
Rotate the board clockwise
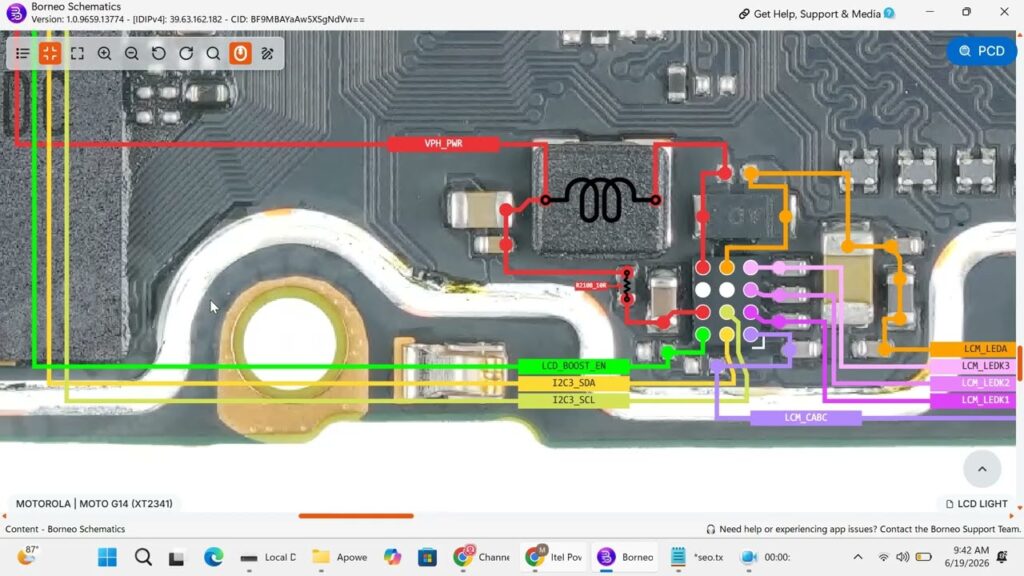[x=186, y=54]
